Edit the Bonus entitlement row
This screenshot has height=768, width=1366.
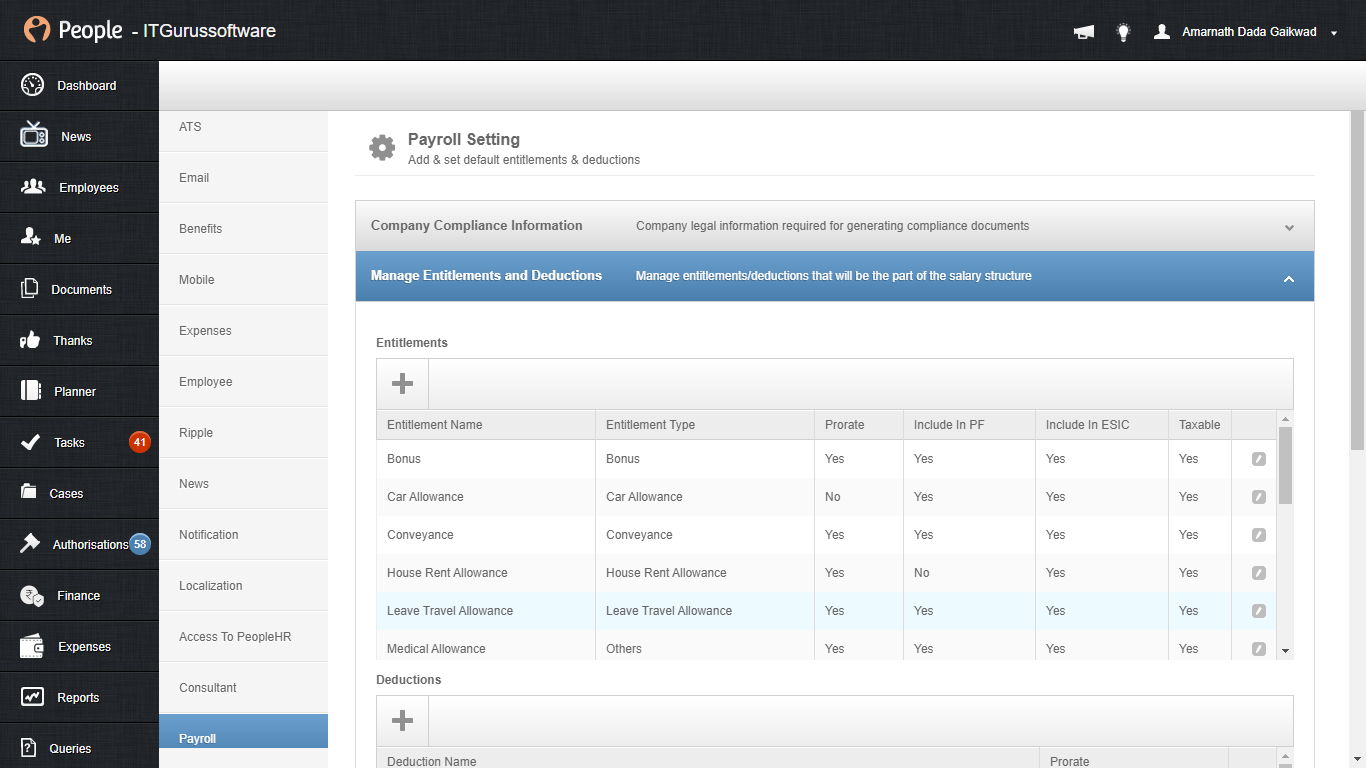coord(1259,459)
